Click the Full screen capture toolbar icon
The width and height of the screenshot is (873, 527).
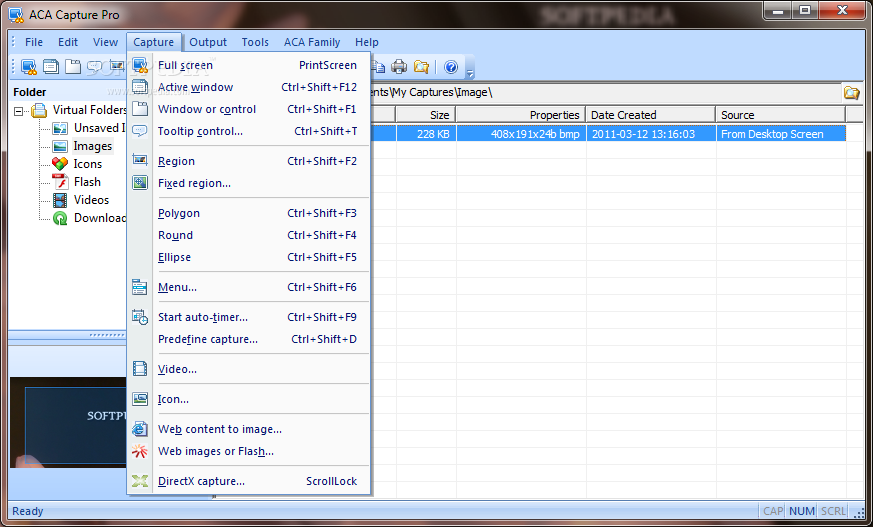[x=29, y=67]
